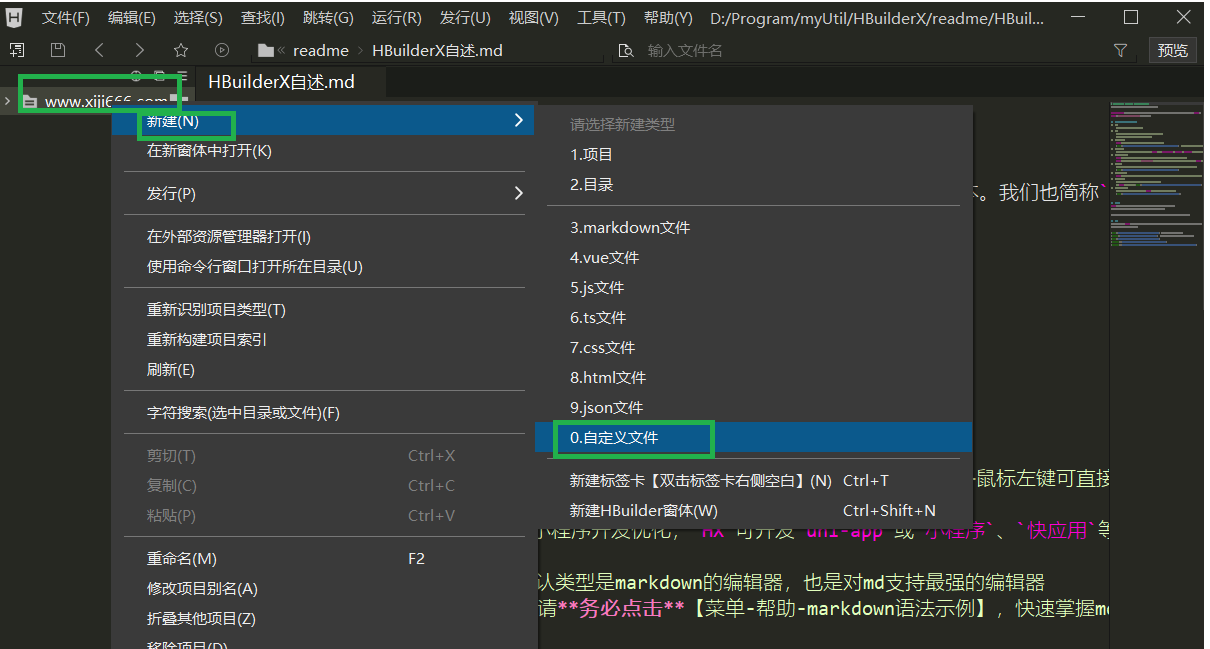Click the readme breadcrumb segment

click(321, 50)
